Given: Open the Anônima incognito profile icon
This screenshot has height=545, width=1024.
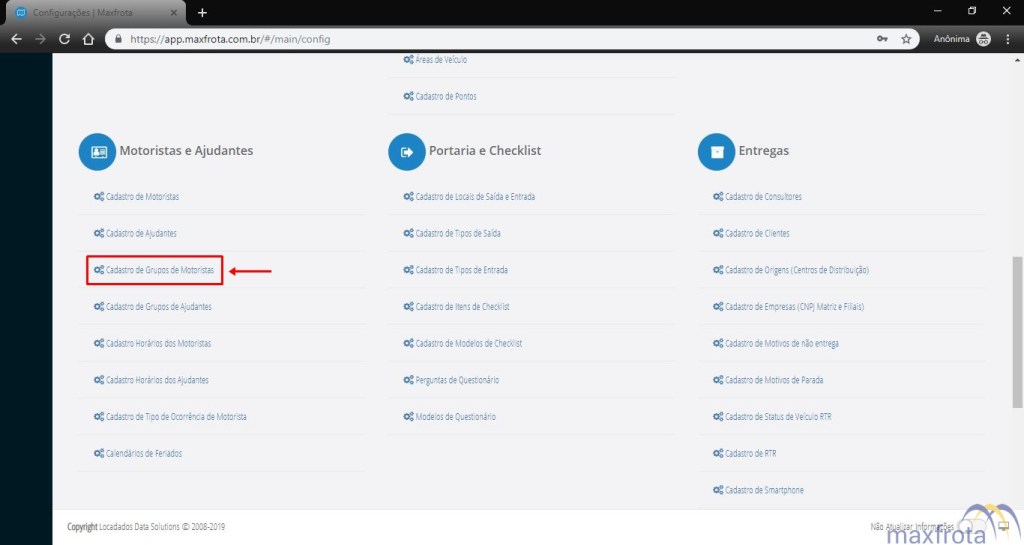Looking at the screenshot, I should click(x=983, y=39).
